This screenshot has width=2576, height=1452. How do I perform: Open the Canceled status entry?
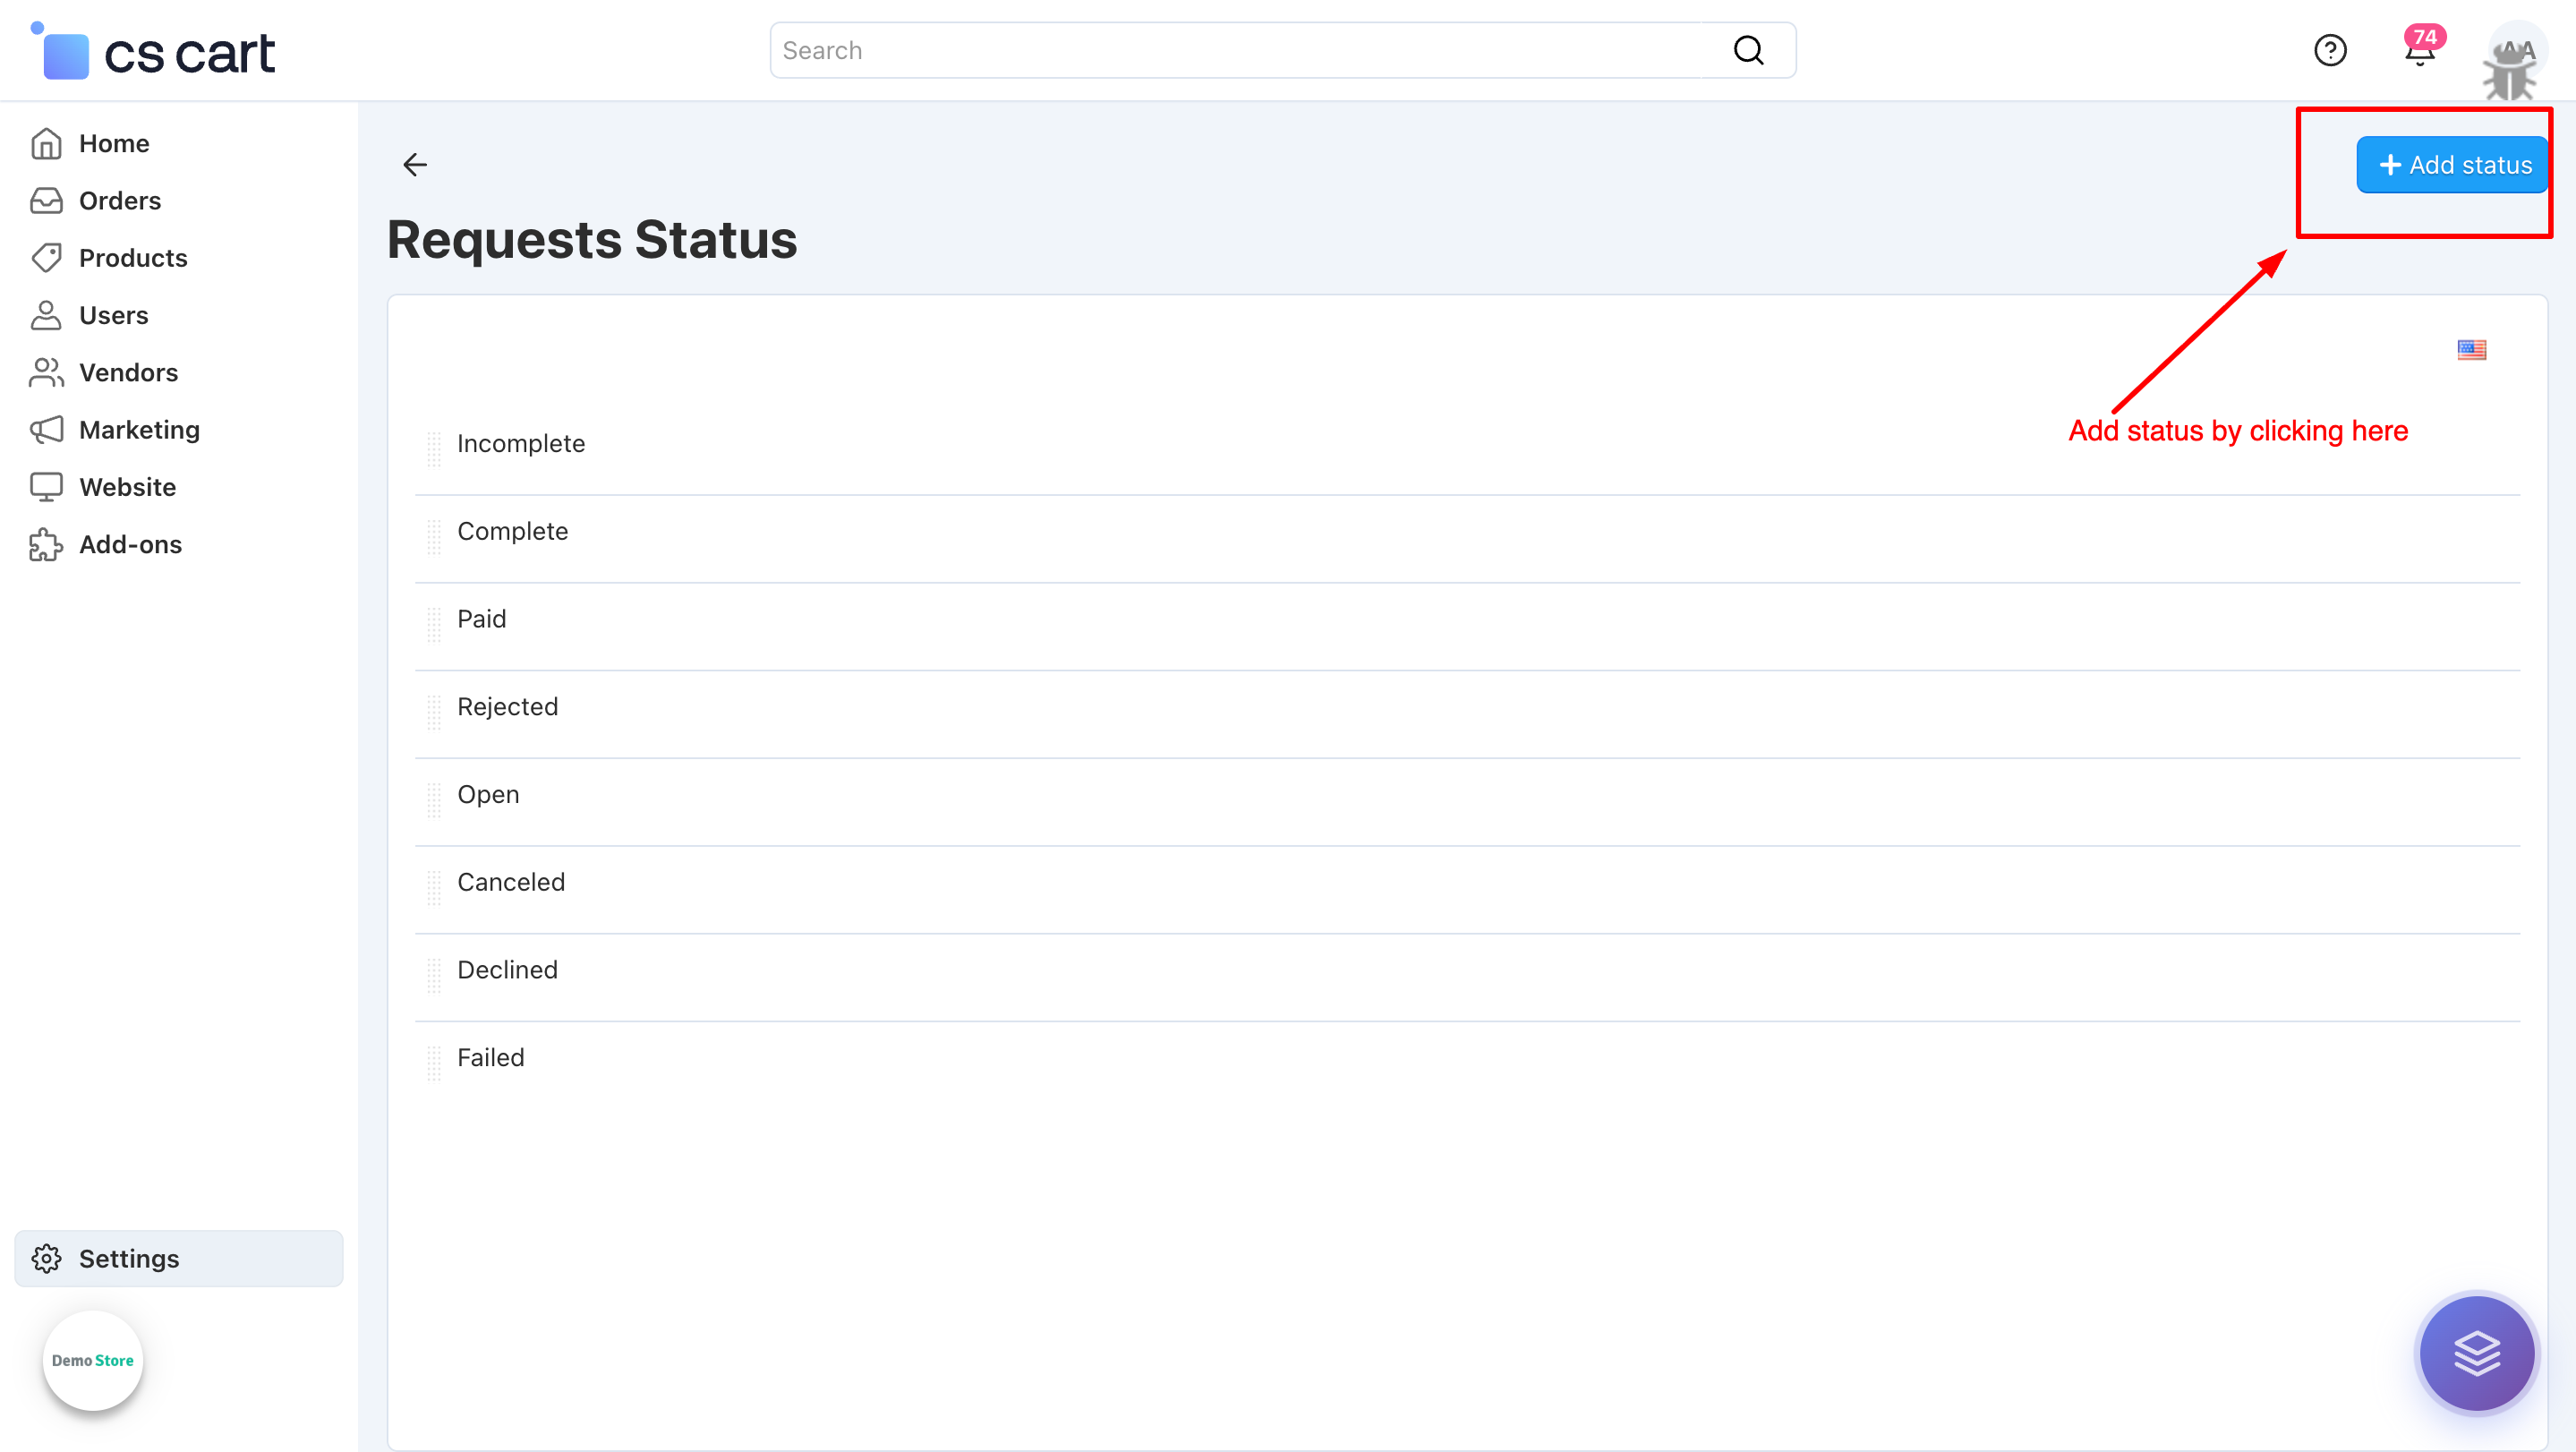pyautogui.click(x=511, y=882)
